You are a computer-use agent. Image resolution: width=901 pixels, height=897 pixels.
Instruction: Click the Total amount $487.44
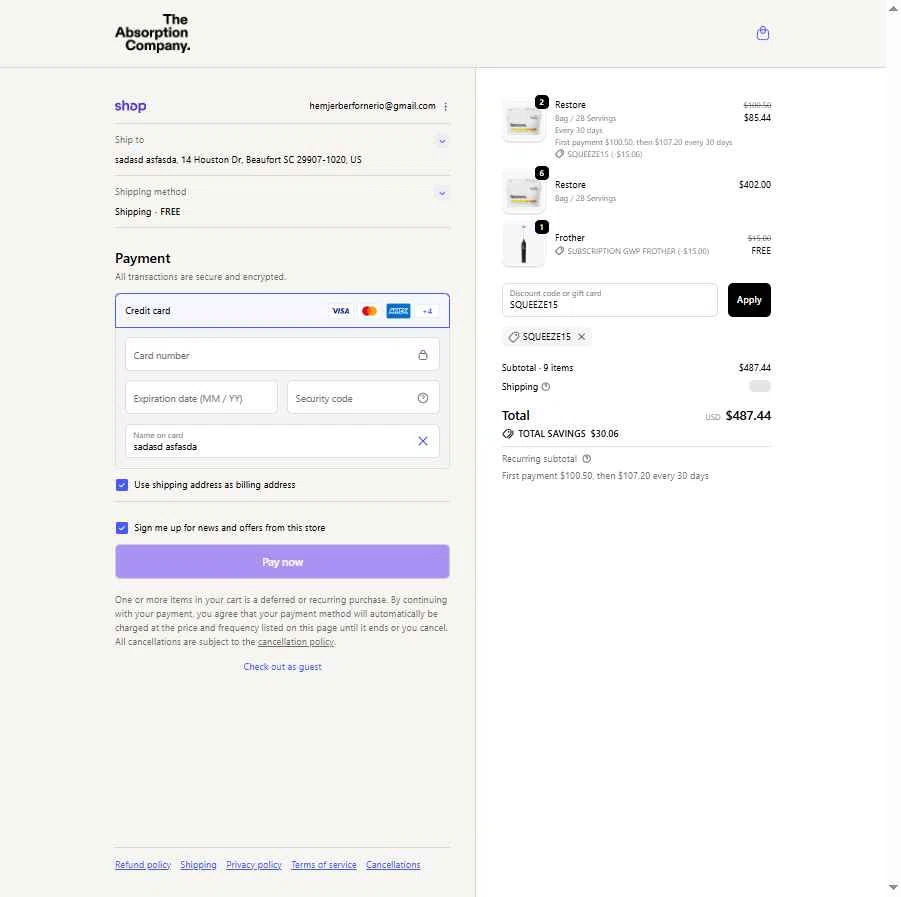(748, 415)
